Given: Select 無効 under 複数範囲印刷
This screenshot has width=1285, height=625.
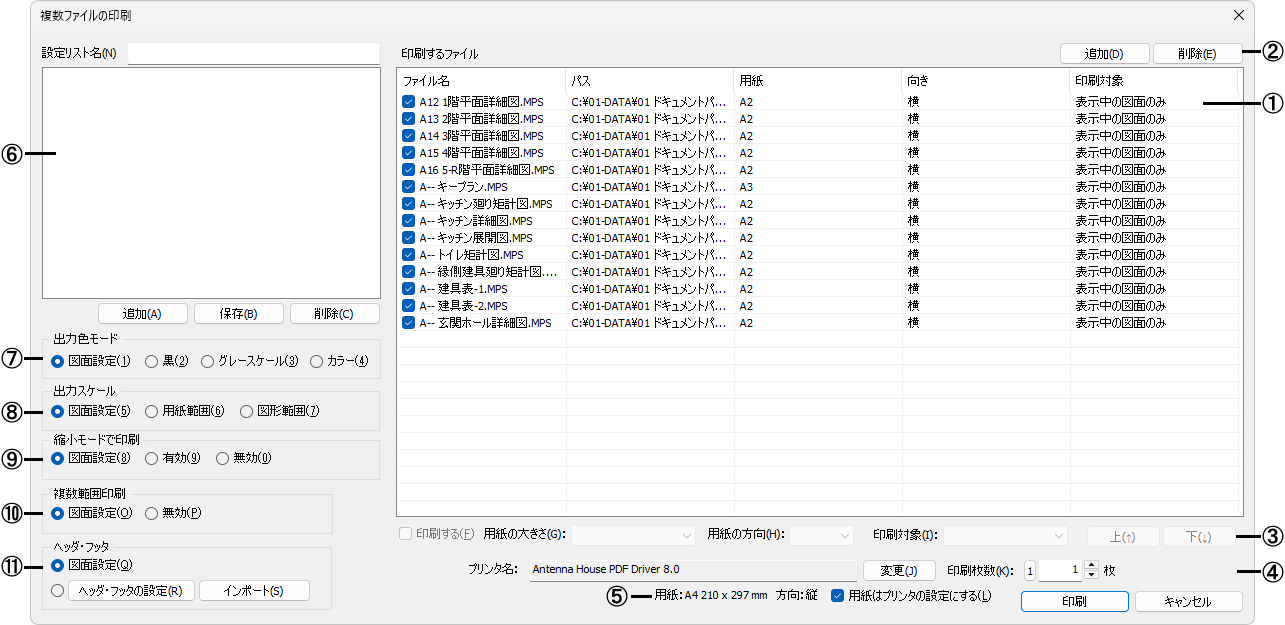Looking at the screenshot, I should [151, 513].
